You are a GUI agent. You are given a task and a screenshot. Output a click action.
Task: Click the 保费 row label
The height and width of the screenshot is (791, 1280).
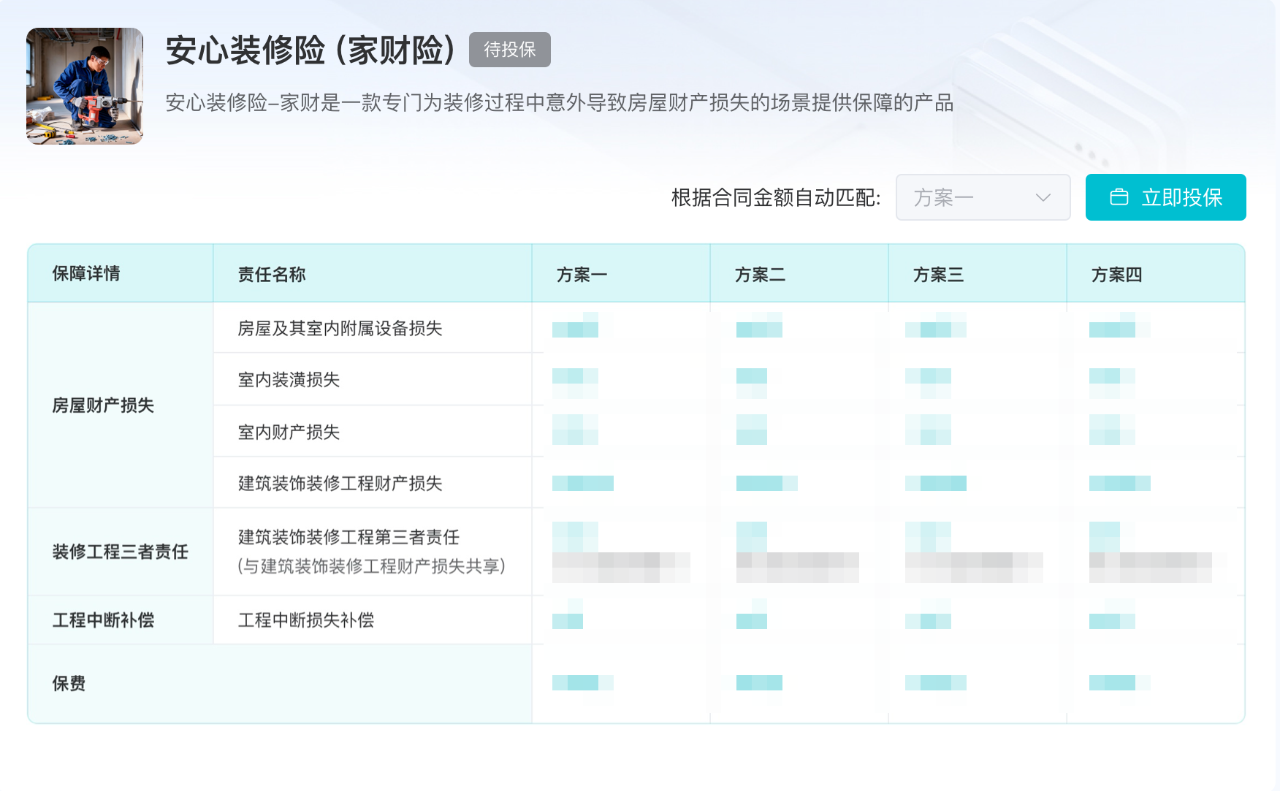69,684
